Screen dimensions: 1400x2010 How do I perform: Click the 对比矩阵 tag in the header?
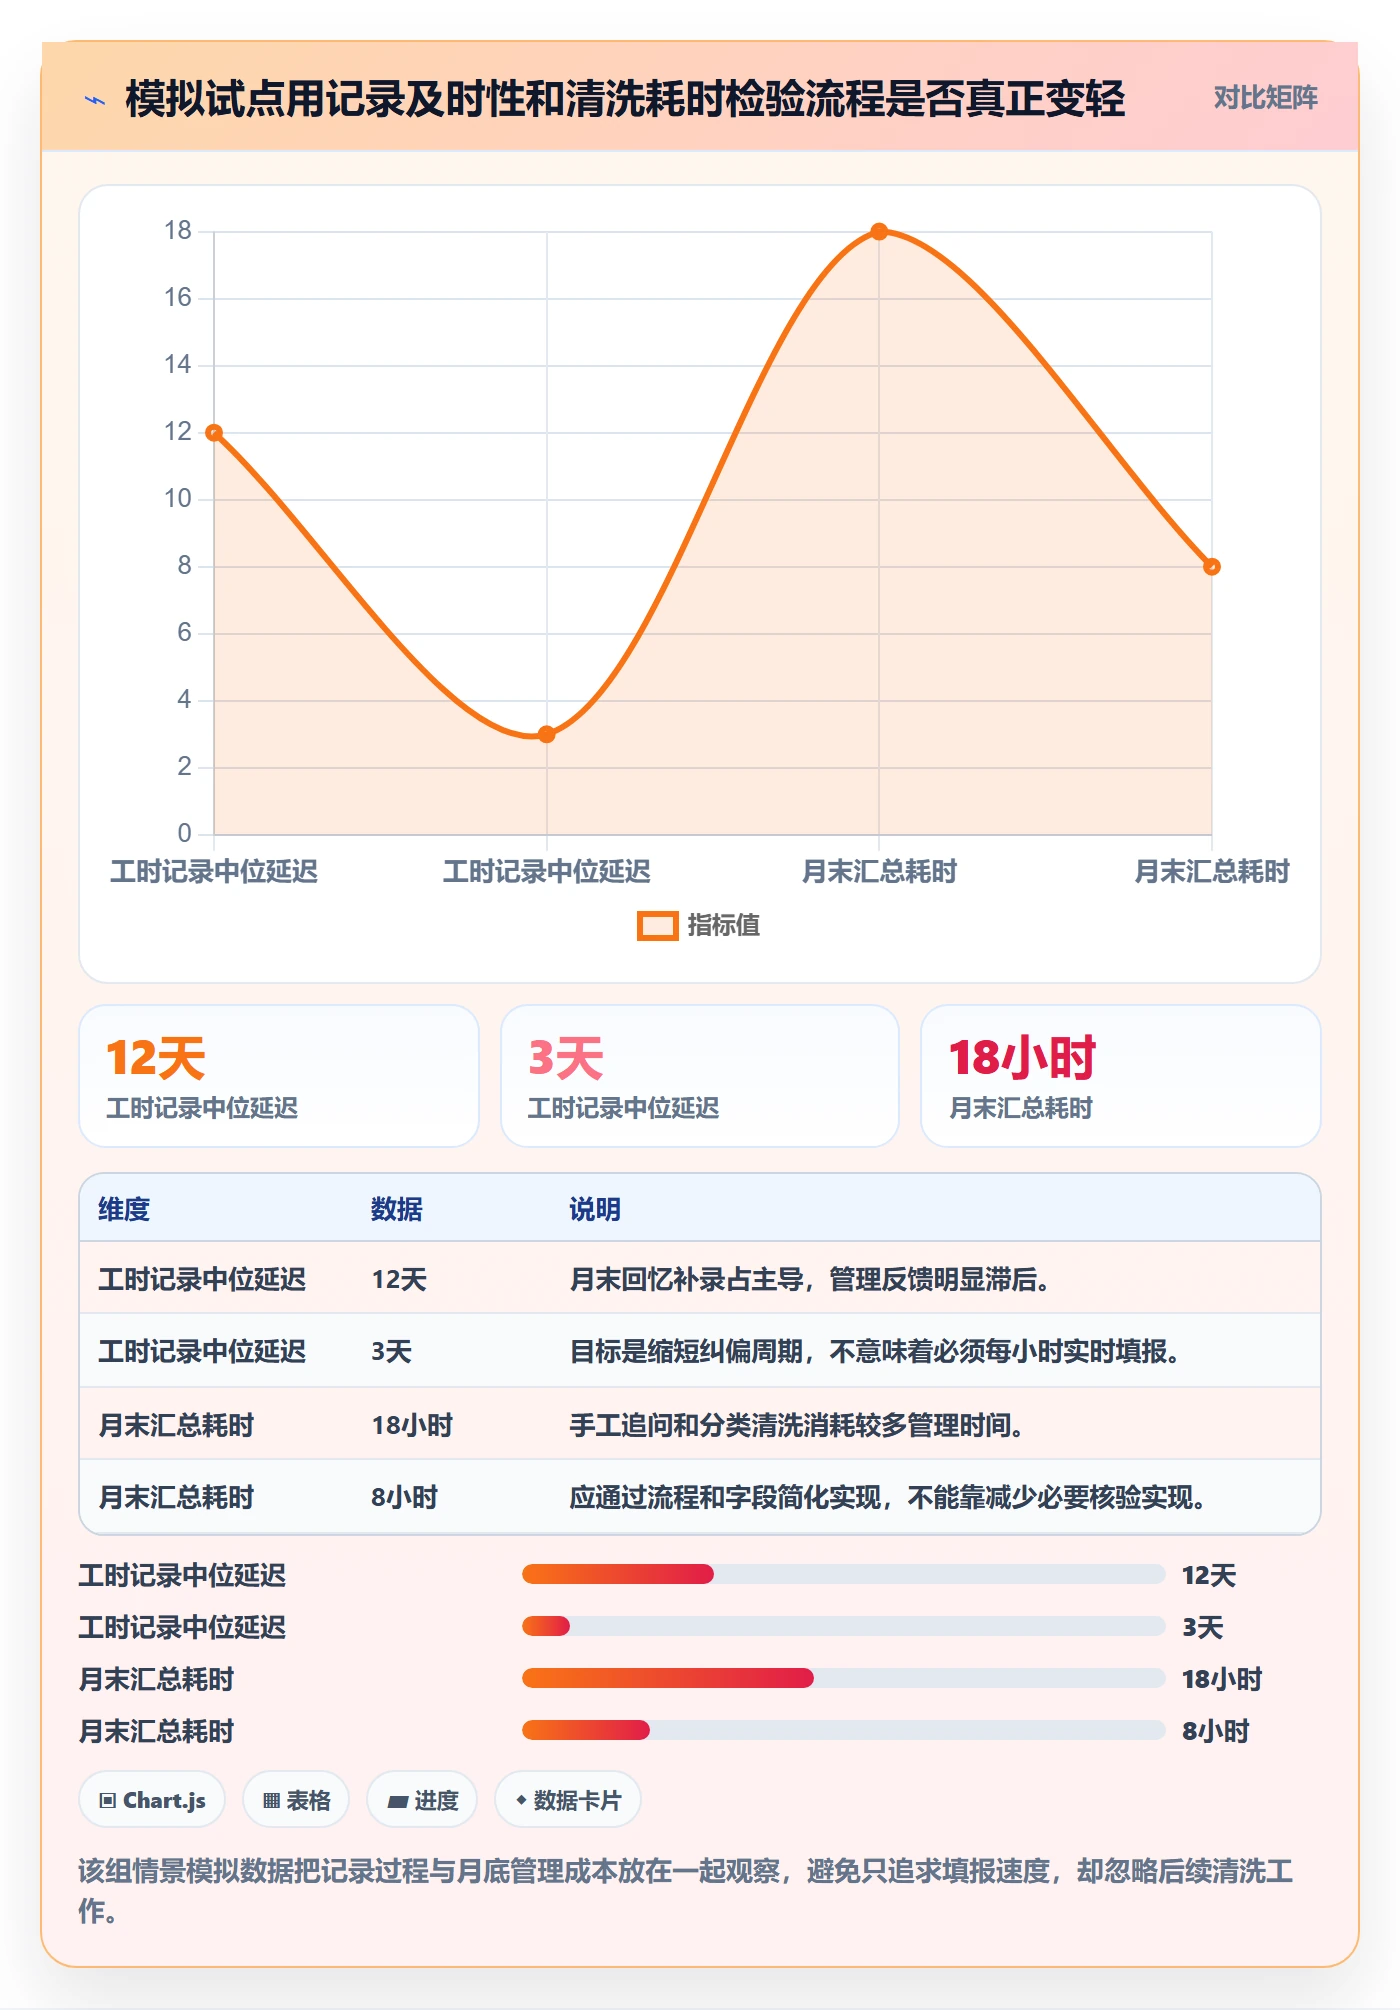1265,97
